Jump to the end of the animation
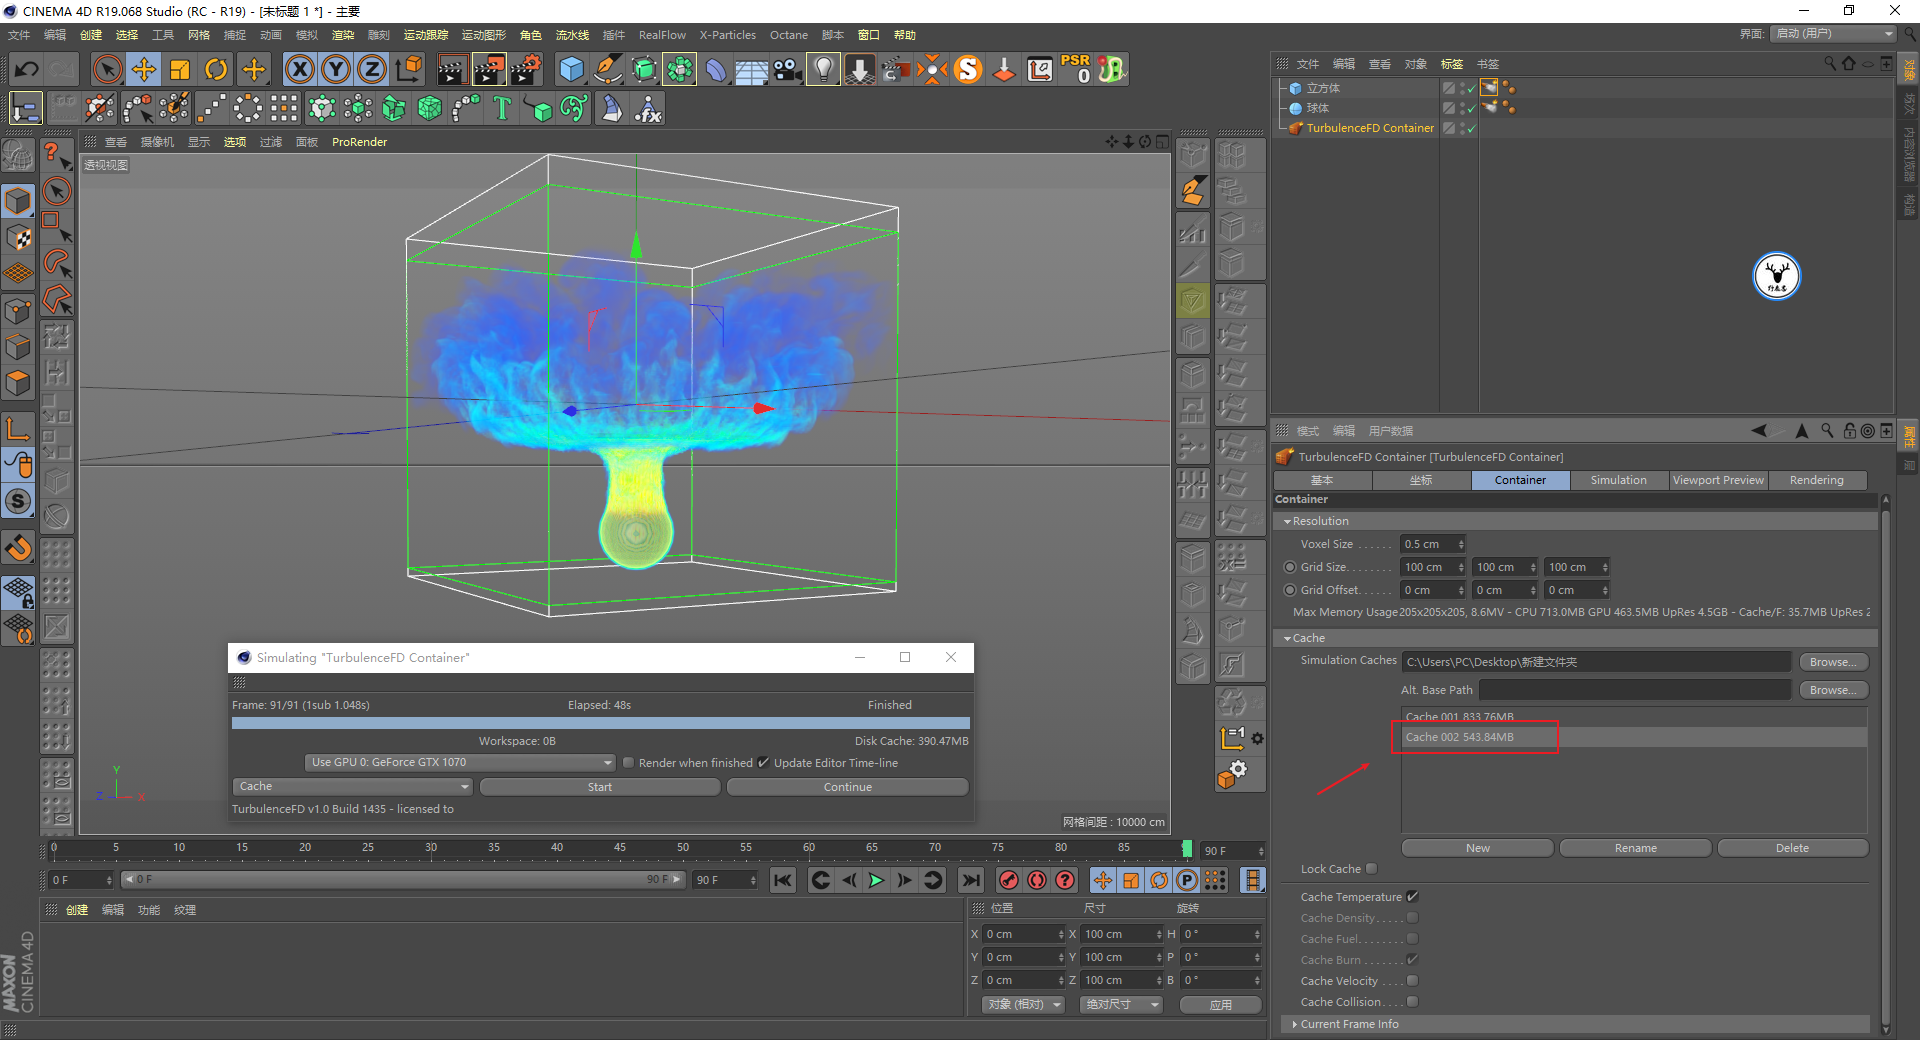The width and height of the screenshot is (1920, 1040). 970,880
